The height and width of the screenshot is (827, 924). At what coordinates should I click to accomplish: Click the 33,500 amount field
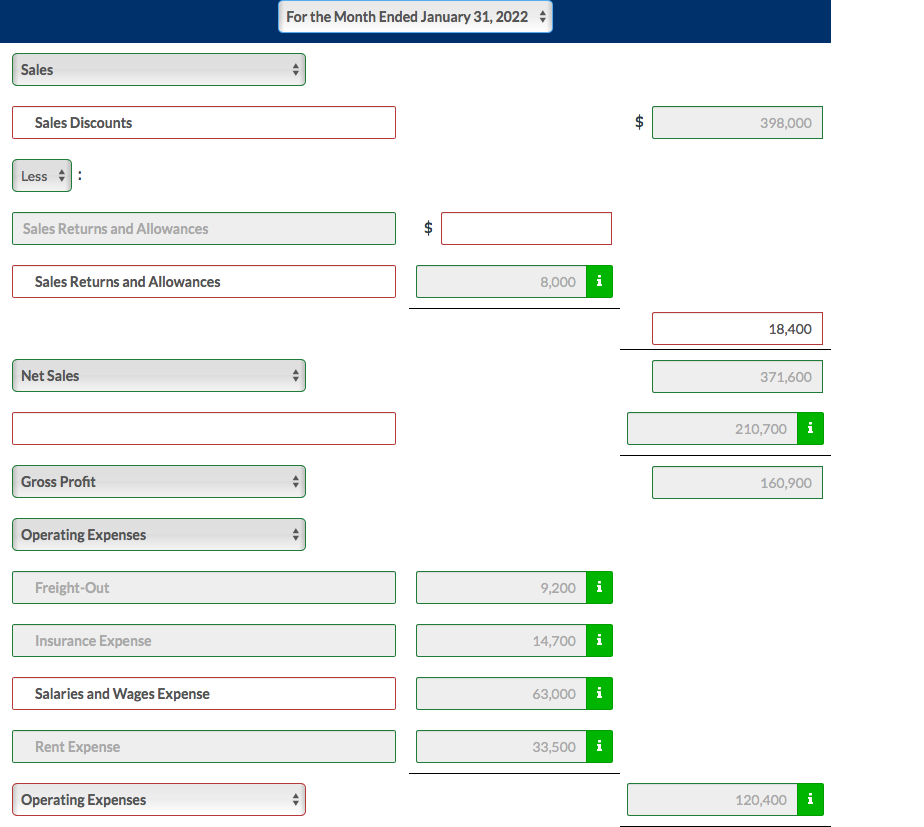501,746
